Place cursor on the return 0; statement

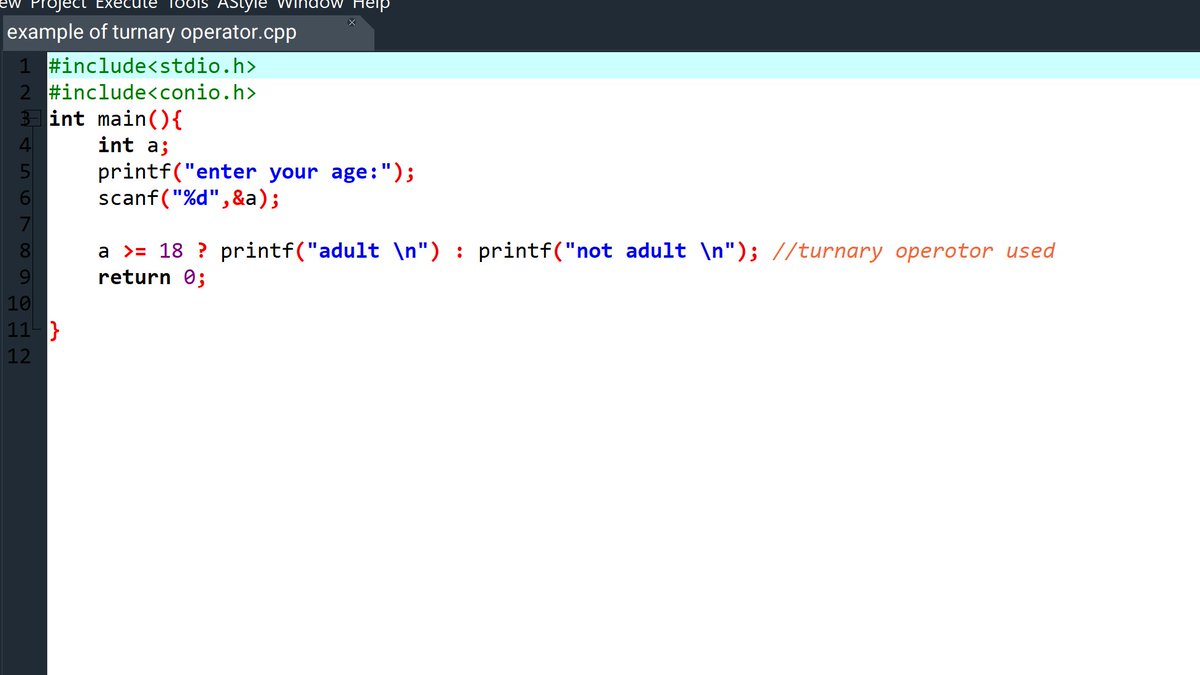[x=150, y=277]
